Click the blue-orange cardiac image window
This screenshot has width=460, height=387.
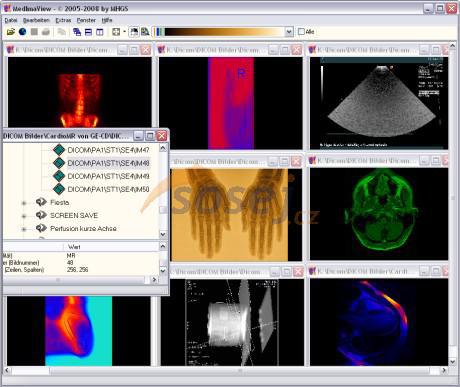pyautogui.click(x=379, y=322)
